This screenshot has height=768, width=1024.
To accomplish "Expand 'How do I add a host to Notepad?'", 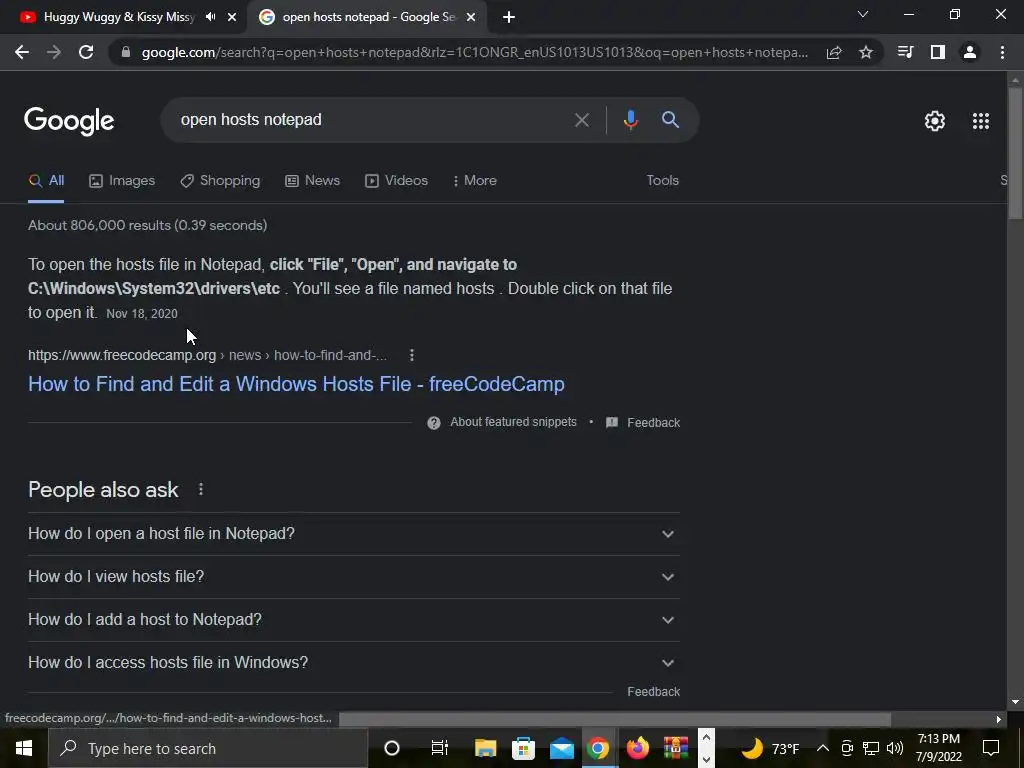I will click(x=354, y=620).
